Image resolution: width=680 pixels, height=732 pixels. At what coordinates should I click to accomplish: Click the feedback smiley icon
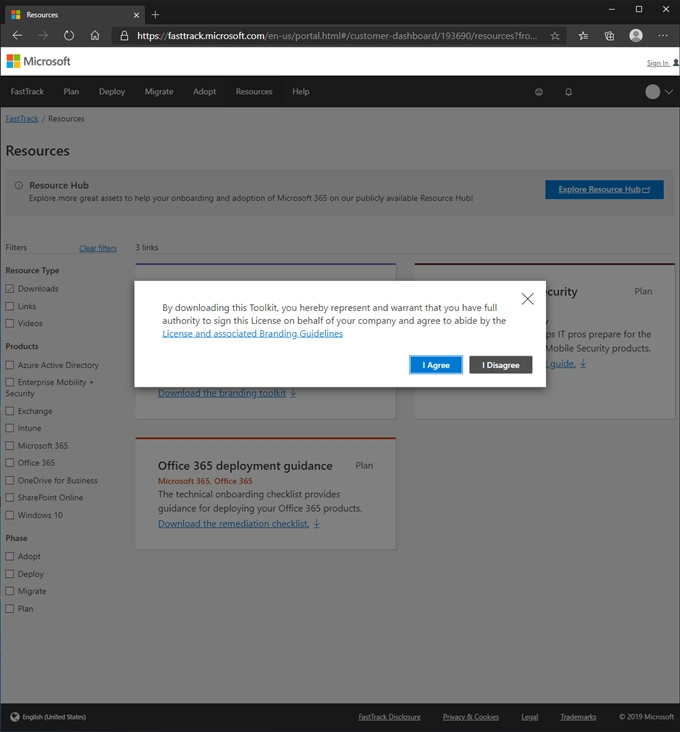pos(539,92)
